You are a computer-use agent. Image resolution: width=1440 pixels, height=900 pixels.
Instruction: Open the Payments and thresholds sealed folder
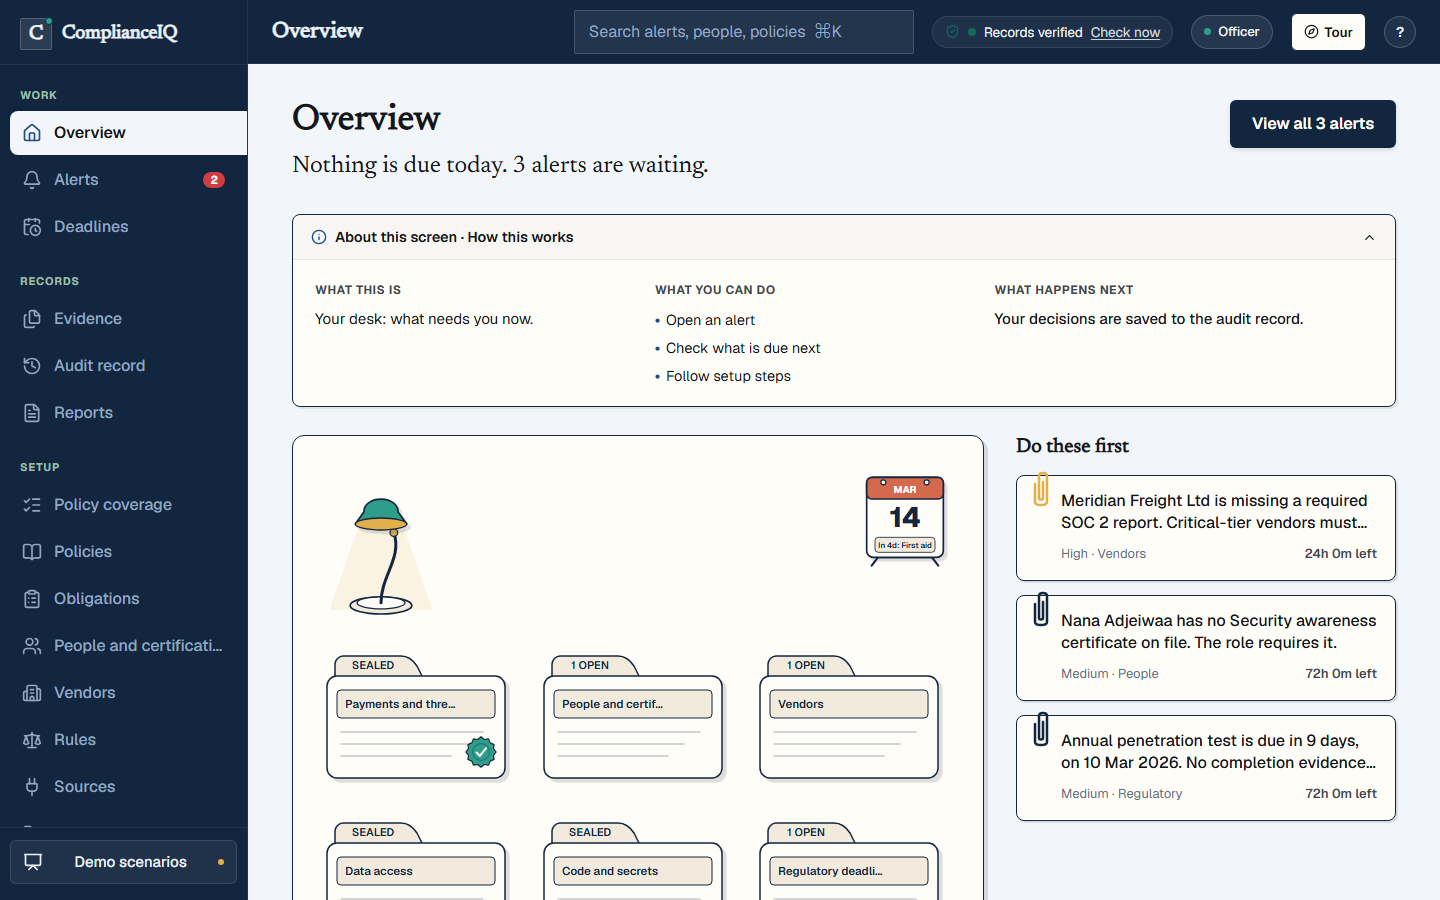[416, 718]
